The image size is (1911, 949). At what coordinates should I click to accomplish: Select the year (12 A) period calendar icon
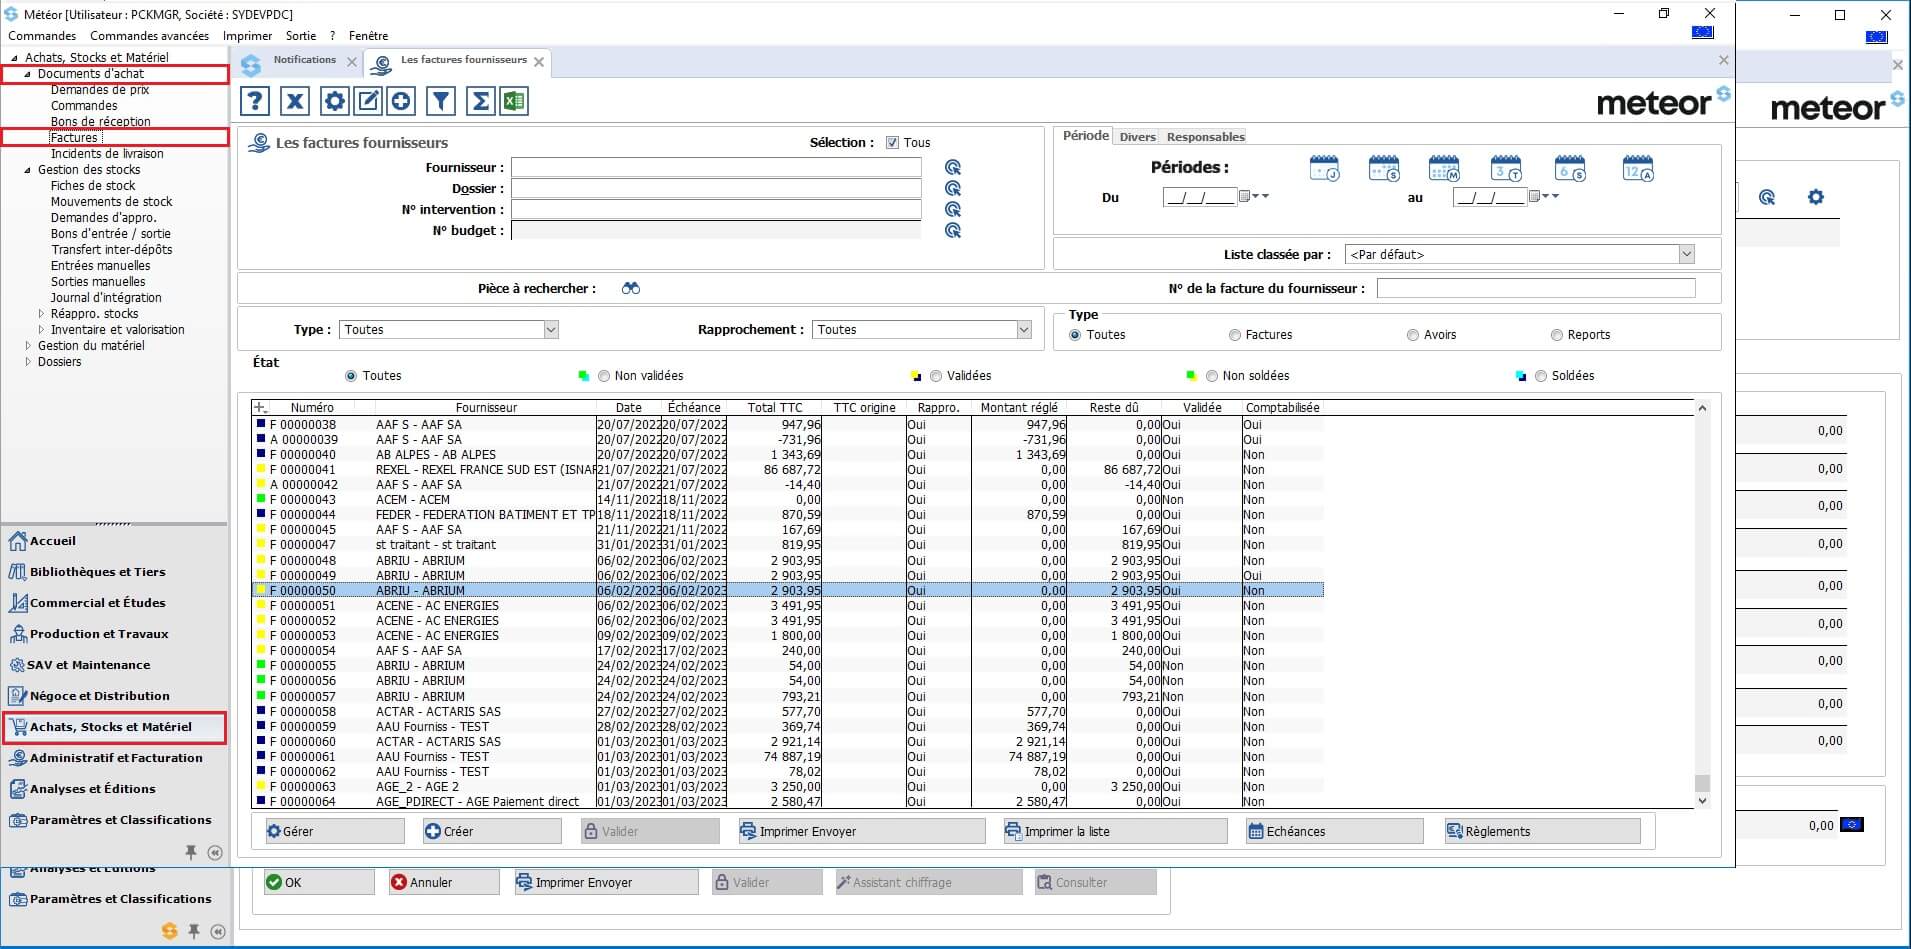tap(1638, 168)
